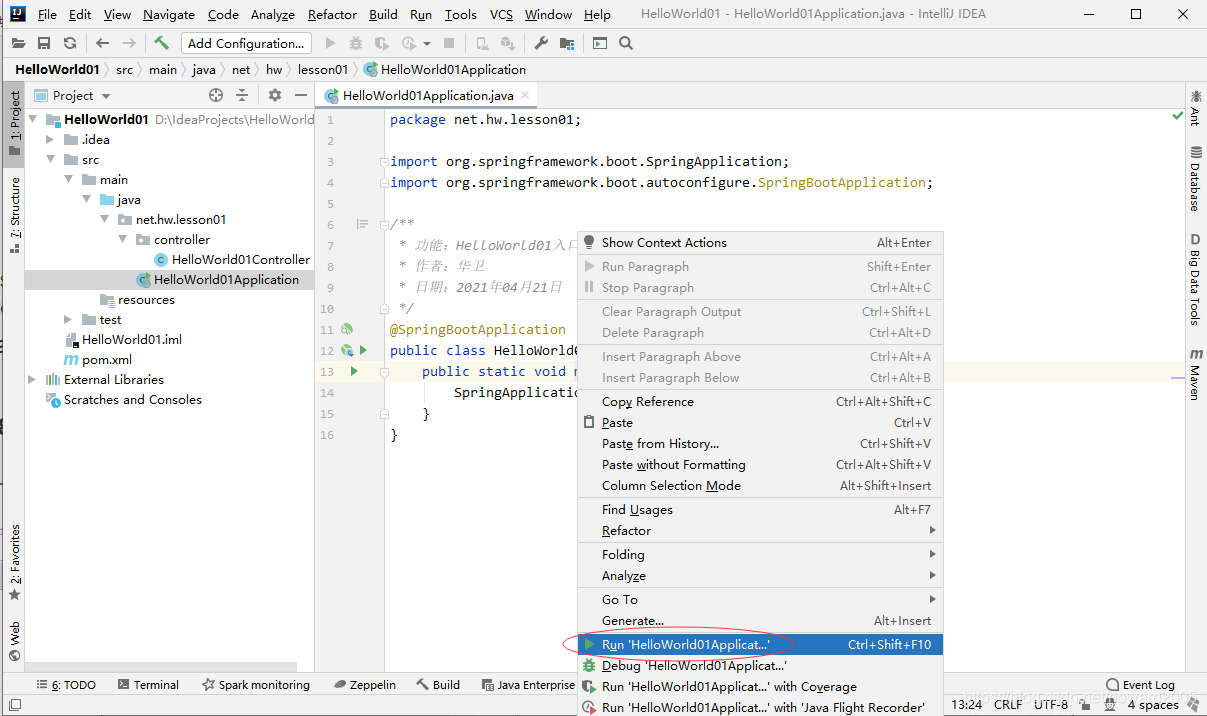Click the Debug bug toolbar icon

356,43
